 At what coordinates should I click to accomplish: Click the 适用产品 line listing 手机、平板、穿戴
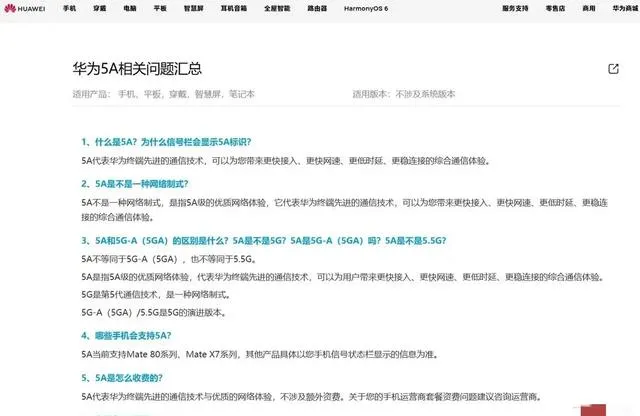pyautogui.click(x=163, y=94)
